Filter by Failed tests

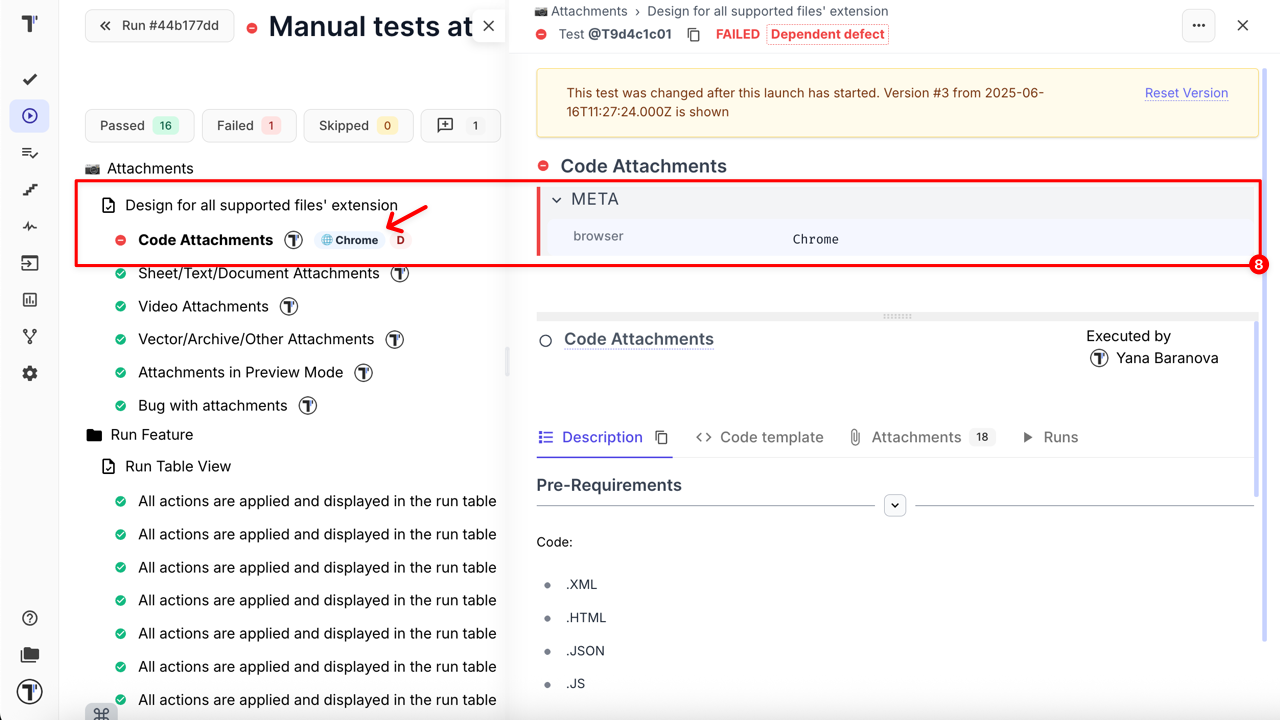click(249, 126)
